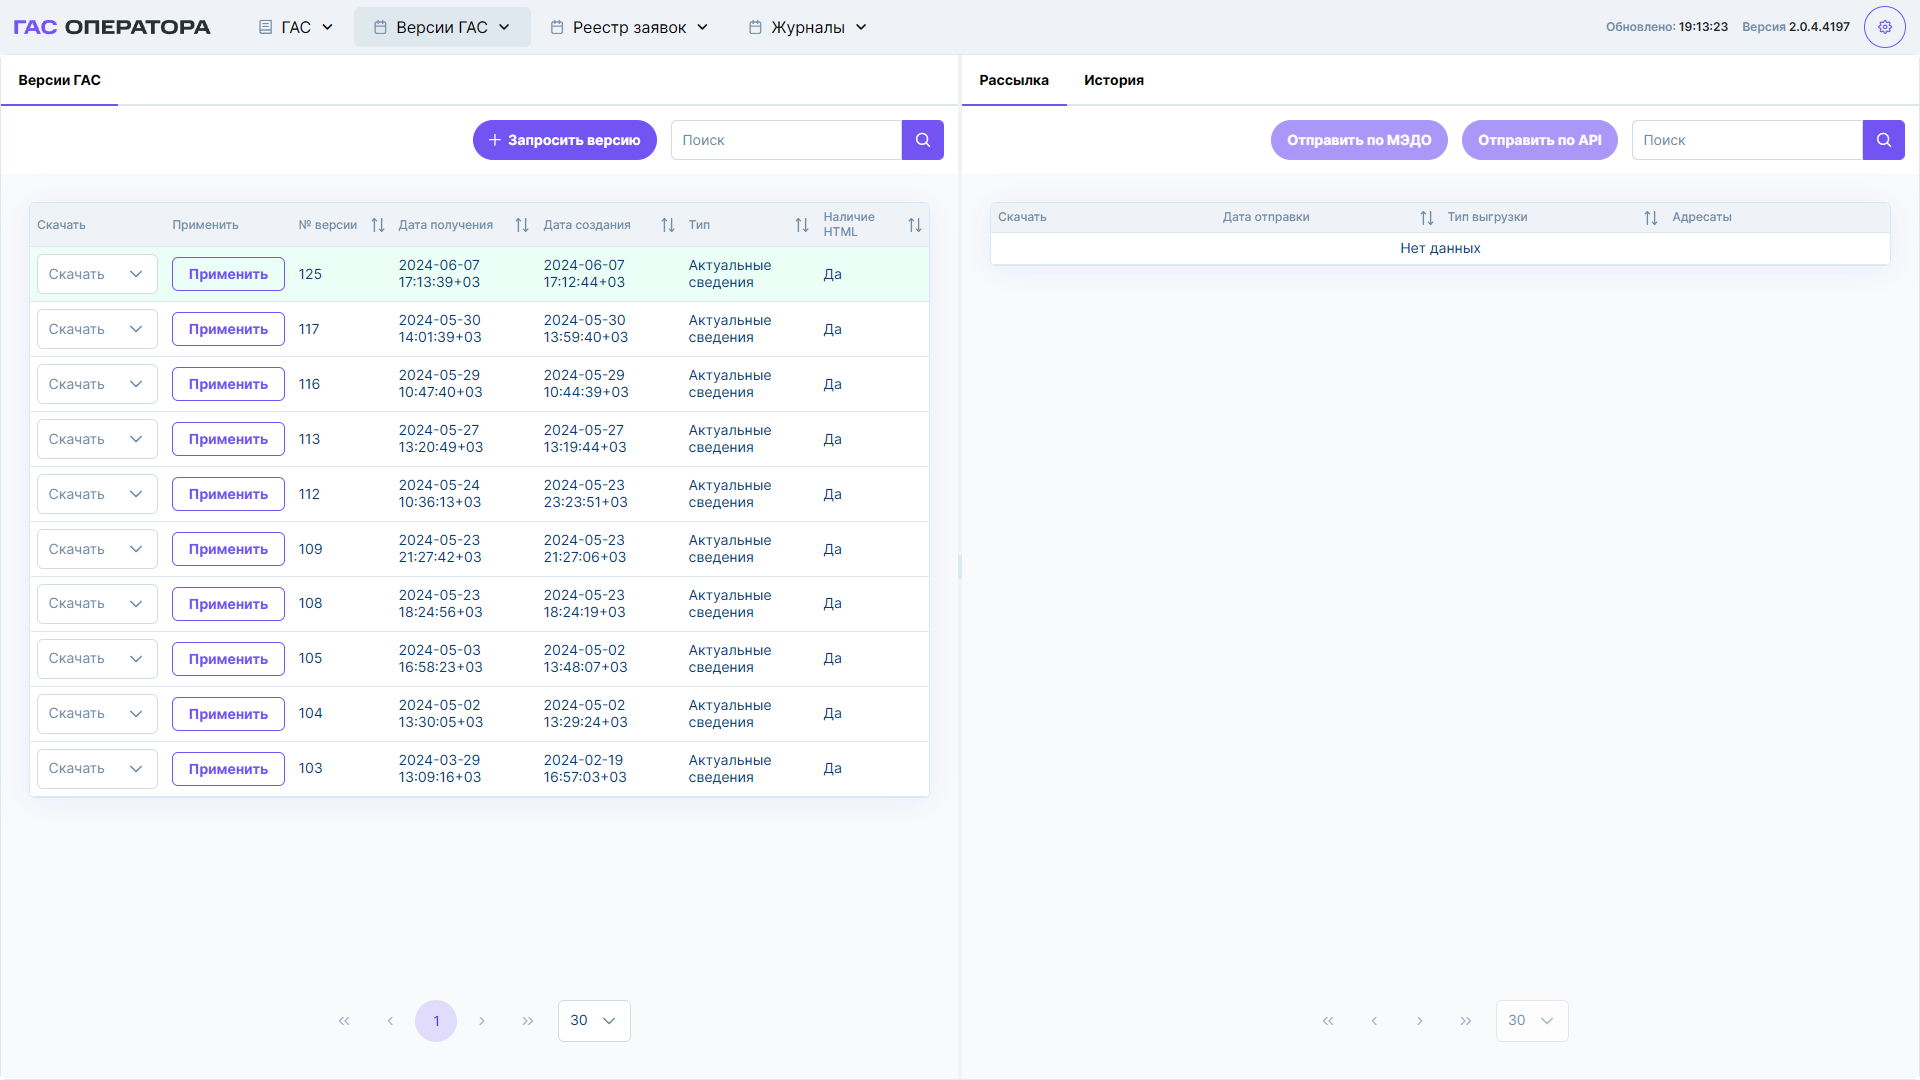Go to last page in mailing panel

pos(1466,1021)
